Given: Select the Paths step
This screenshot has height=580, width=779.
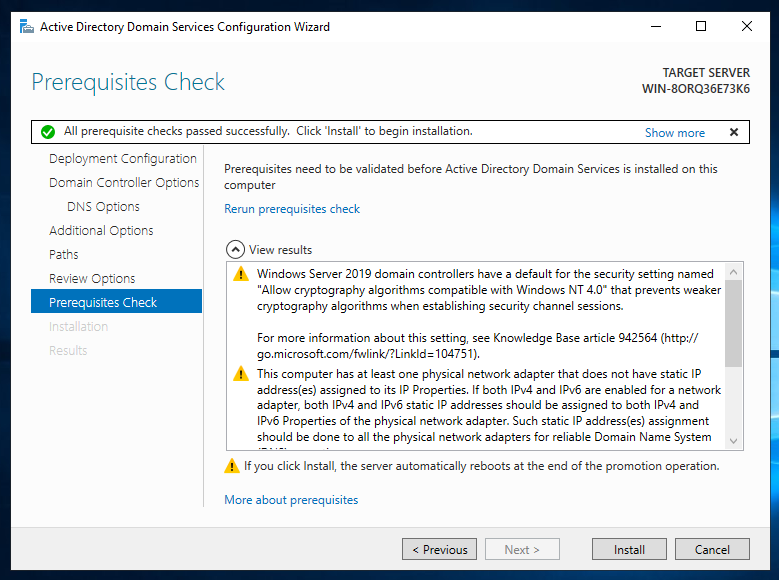Looking at the screenshot, I should coord(64,254).
